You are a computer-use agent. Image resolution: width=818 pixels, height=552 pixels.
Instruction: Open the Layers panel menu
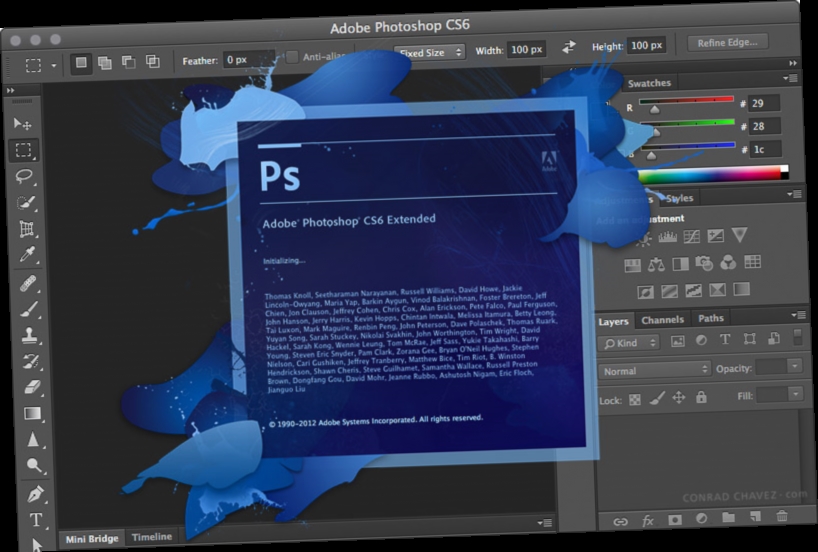pyautogui.click(x=798, y=315)
